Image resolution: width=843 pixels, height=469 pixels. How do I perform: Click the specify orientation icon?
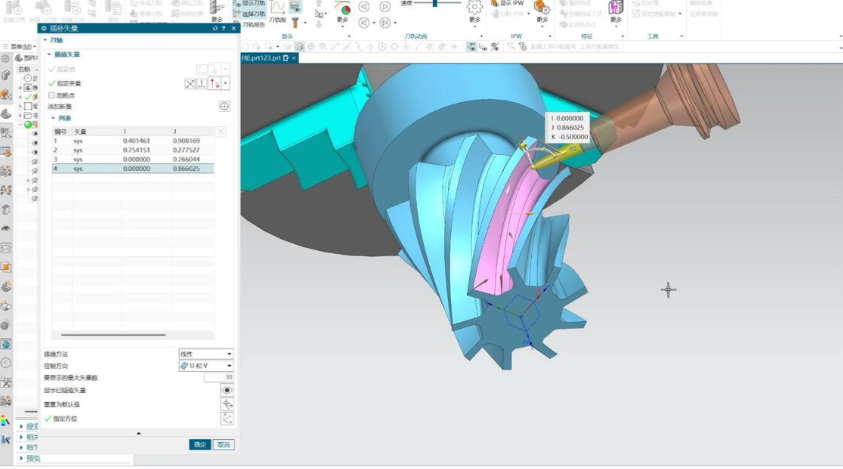click(x=227, y=418)
